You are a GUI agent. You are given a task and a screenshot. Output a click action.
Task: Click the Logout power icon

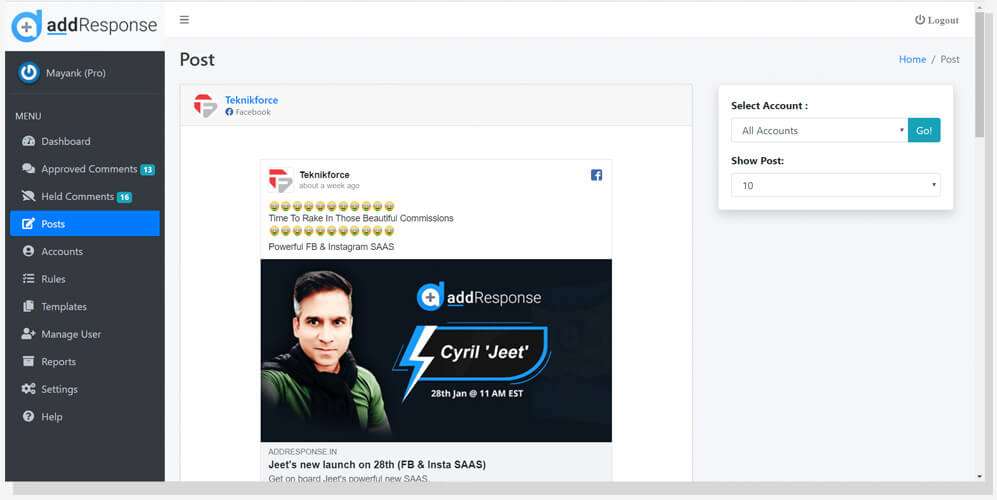[919, 20]
